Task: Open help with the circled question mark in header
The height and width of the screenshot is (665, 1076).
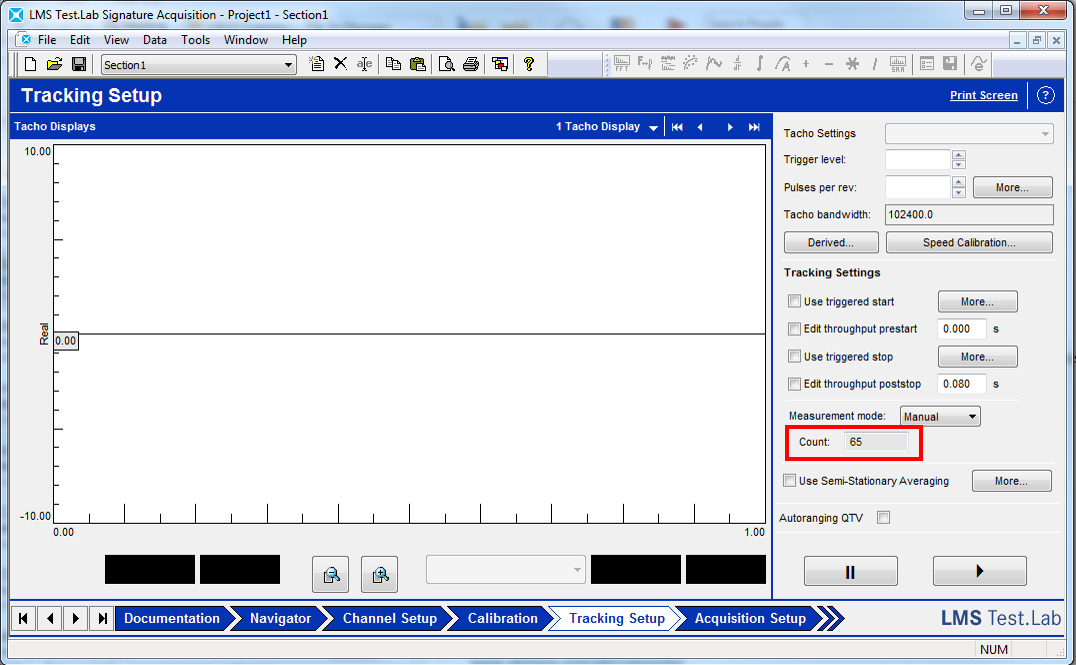Action: tap(1045, 95)
